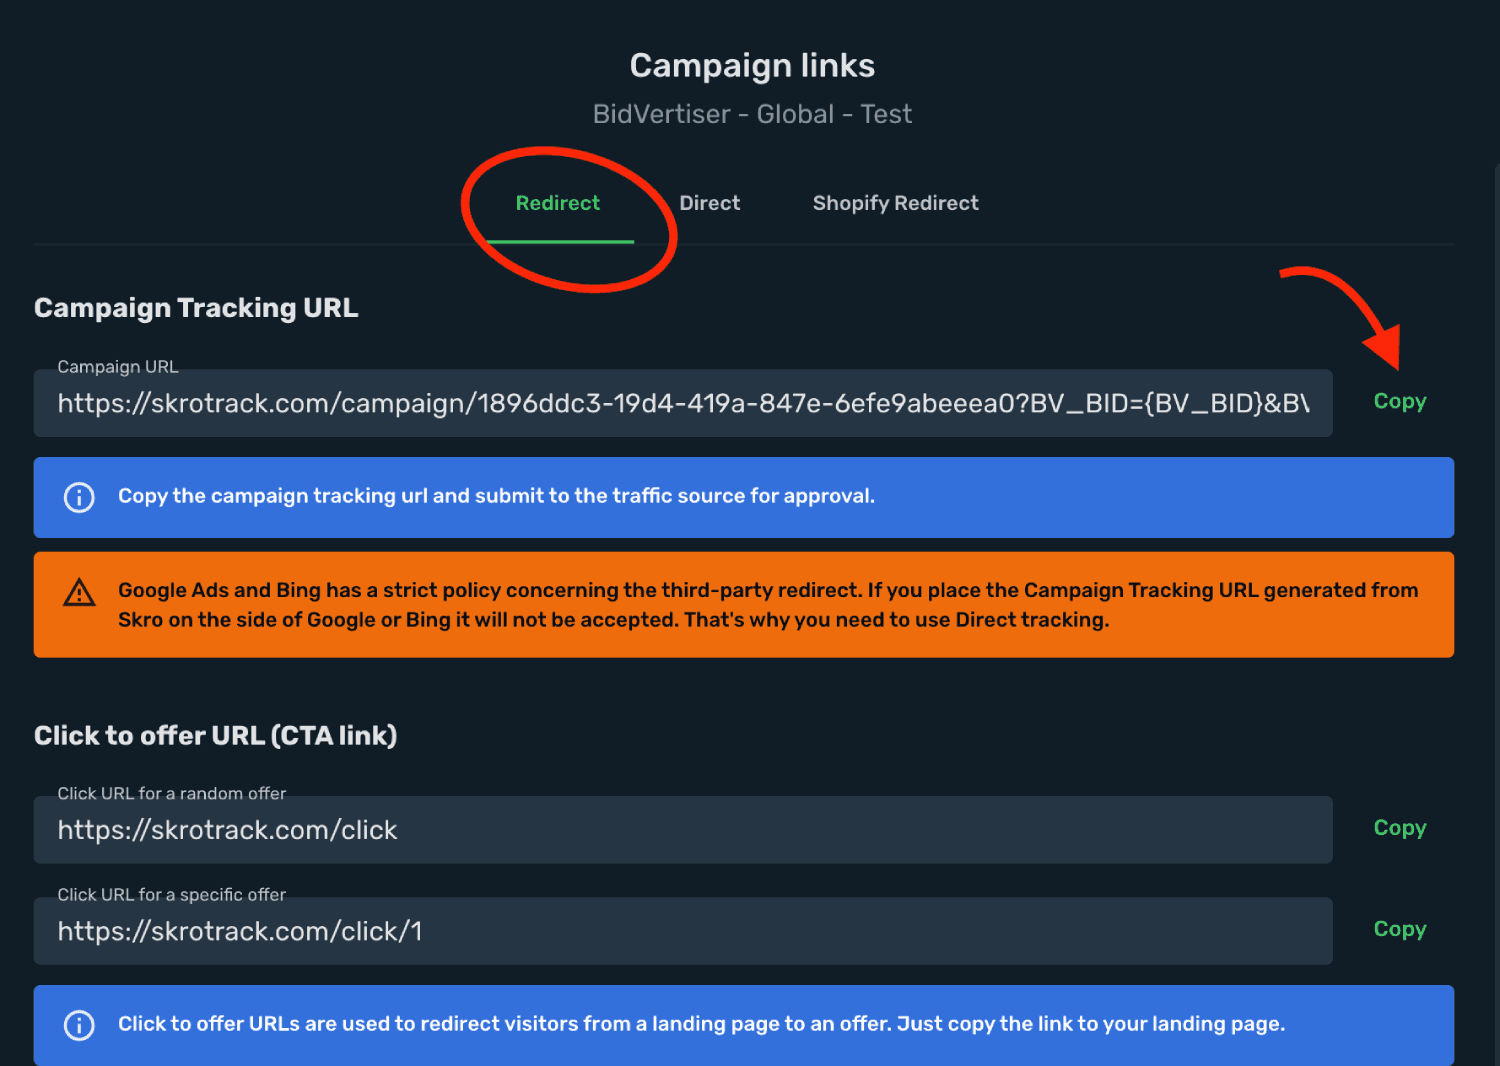Copy the random offer click URL
Screen dimensions: 1500x1066
[x=1400, y=828]
